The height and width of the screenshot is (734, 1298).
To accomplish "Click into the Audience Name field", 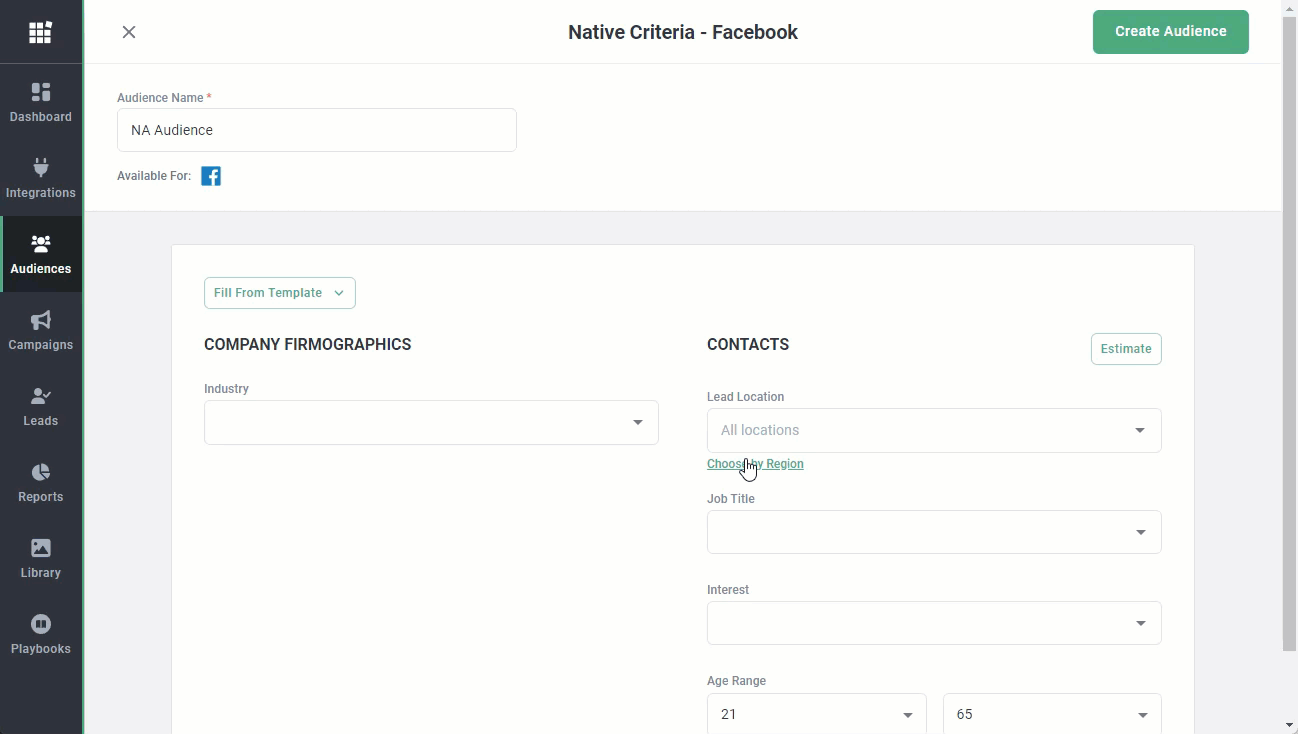I will (316, 130).
